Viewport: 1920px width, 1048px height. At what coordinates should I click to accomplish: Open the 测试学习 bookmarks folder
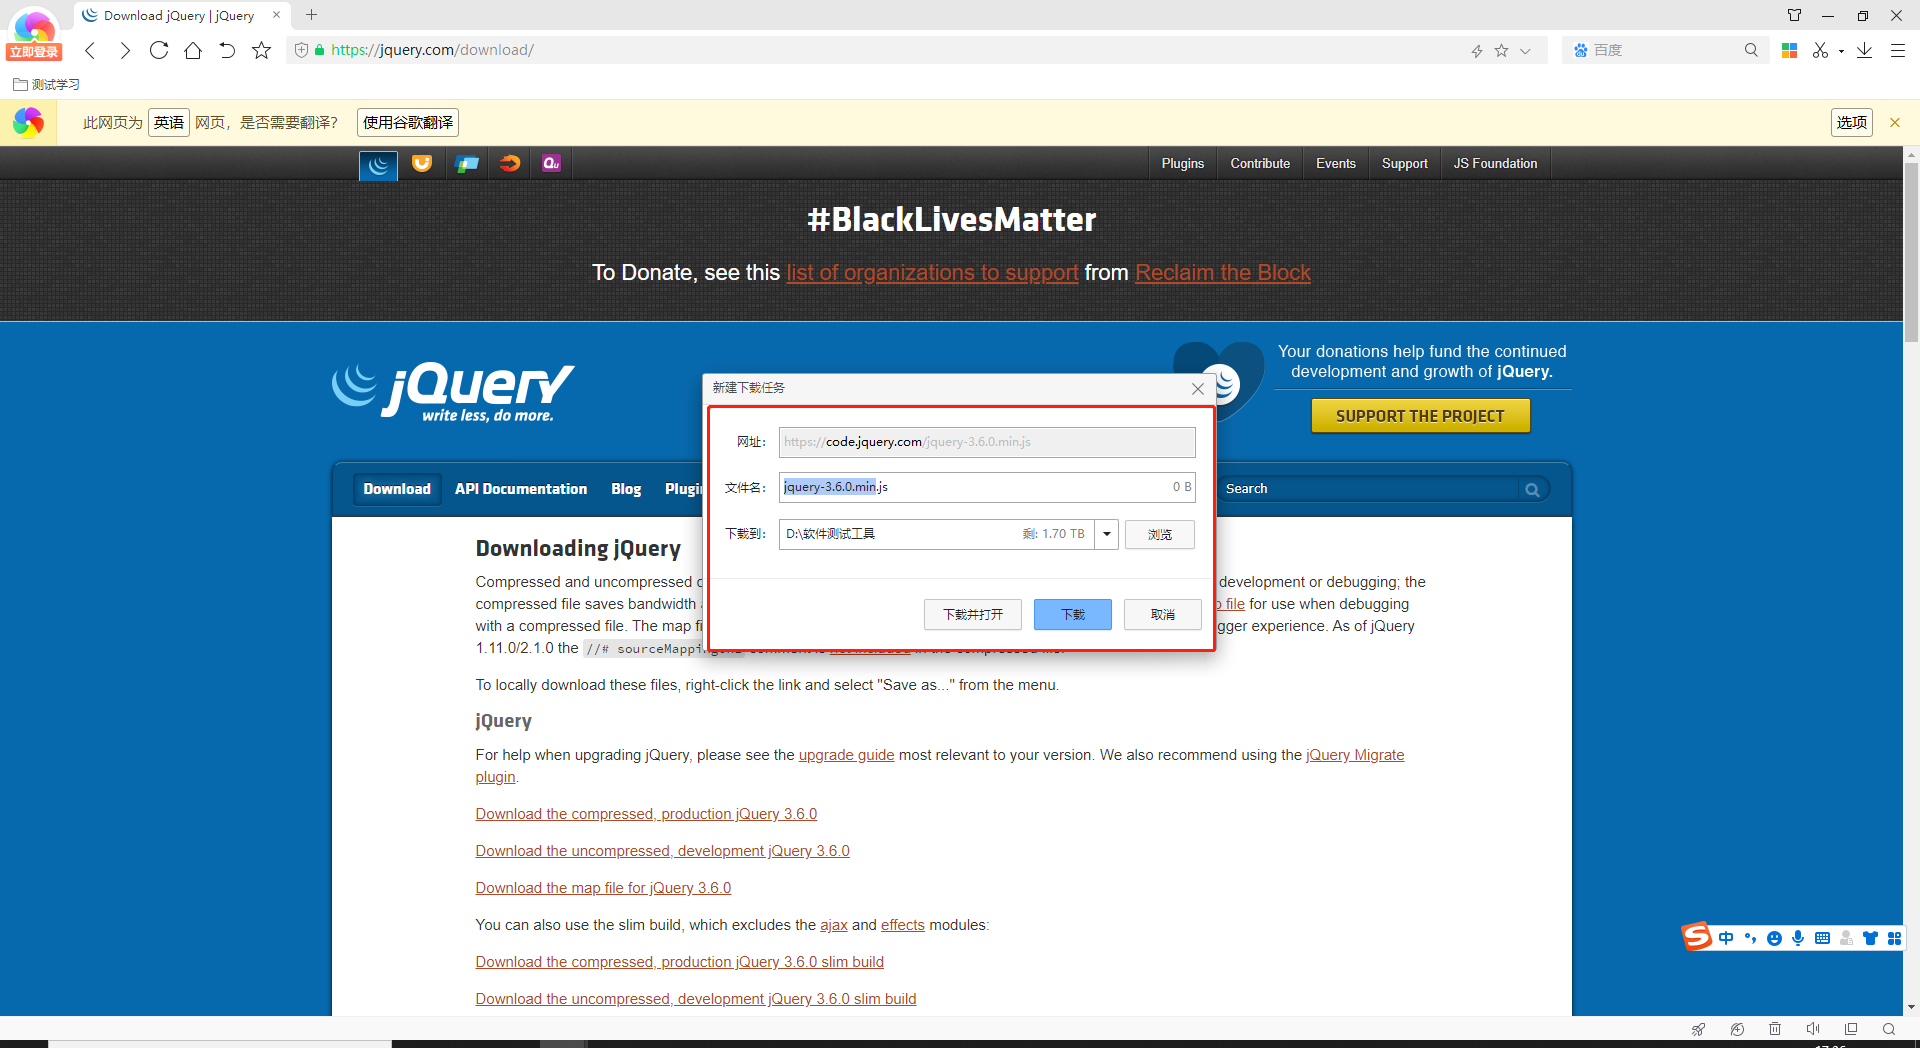click(x=46, y=85)
